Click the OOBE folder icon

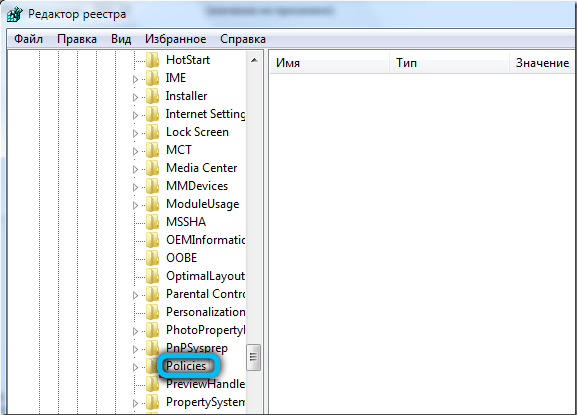click(x=152, y=258)
